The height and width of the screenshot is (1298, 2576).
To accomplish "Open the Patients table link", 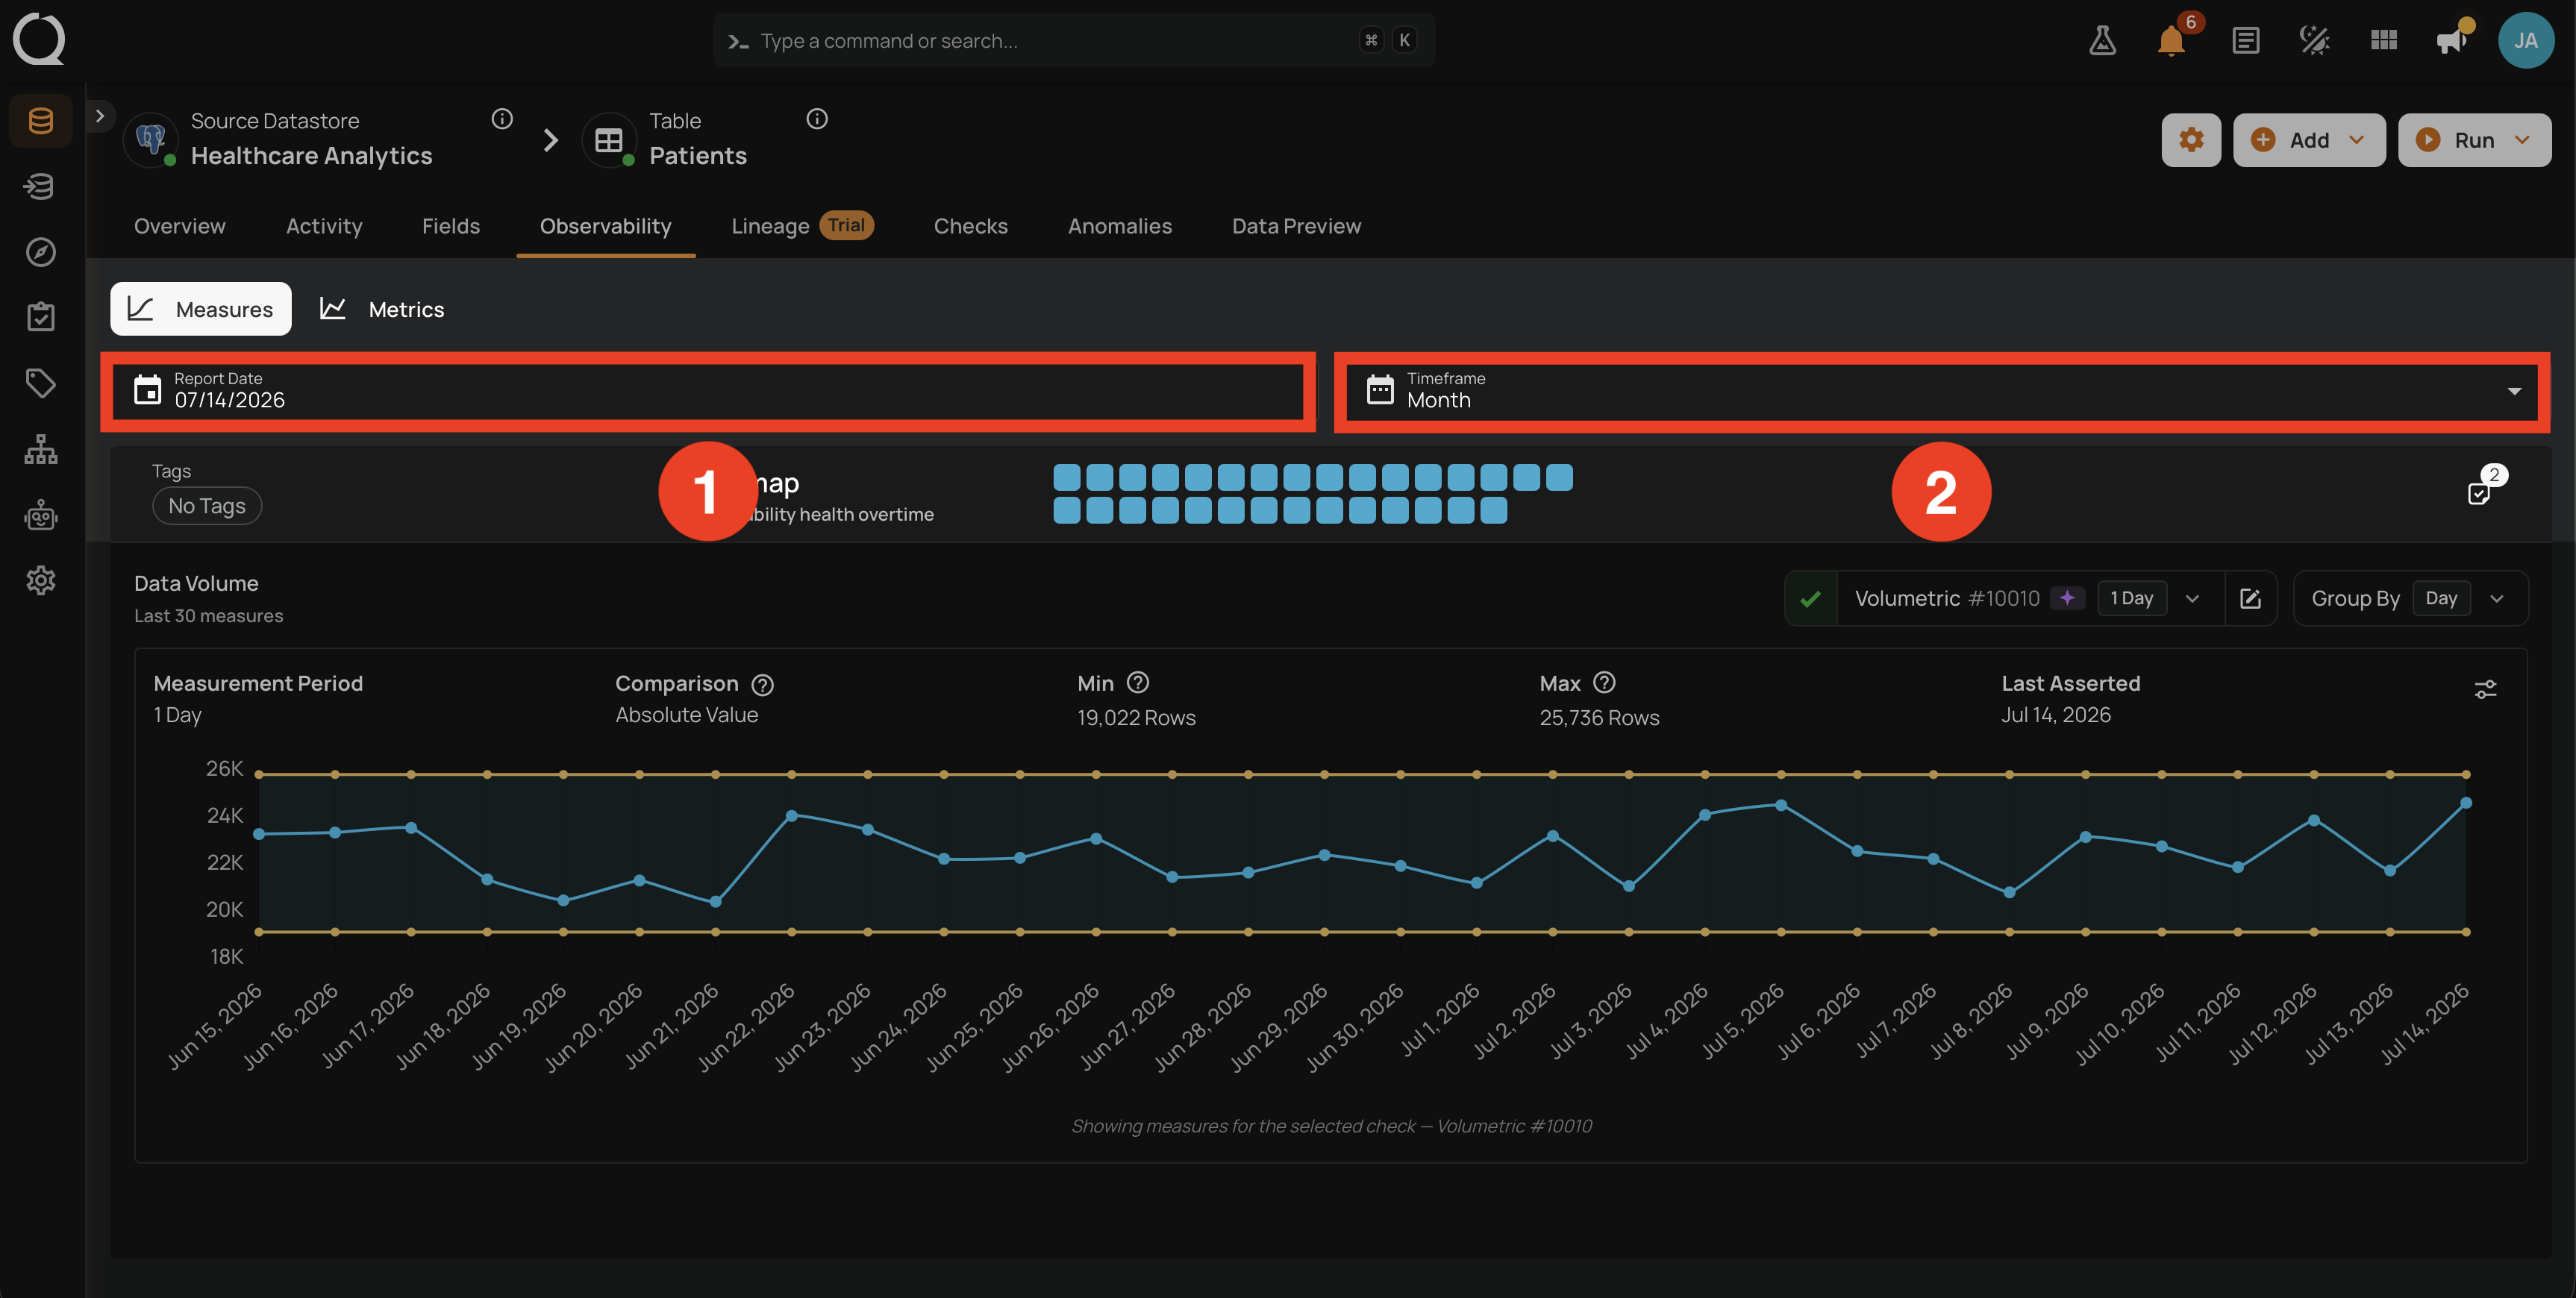I will pos(698,156).
